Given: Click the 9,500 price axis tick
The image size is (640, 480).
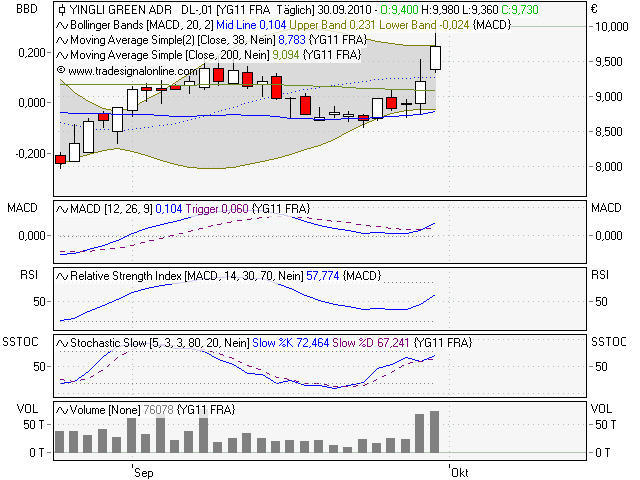Looking at the screenshot, I should (x=609, y=62).
